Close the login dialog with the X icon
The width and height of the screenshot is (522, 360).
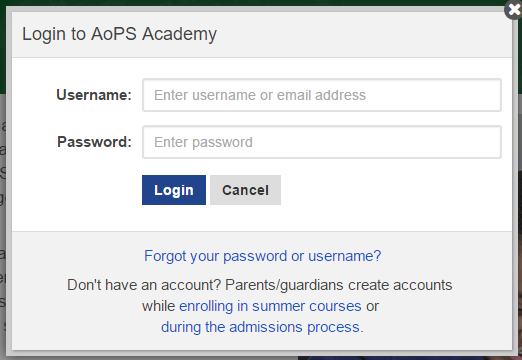pyautogui.click(x=514, y=9)
